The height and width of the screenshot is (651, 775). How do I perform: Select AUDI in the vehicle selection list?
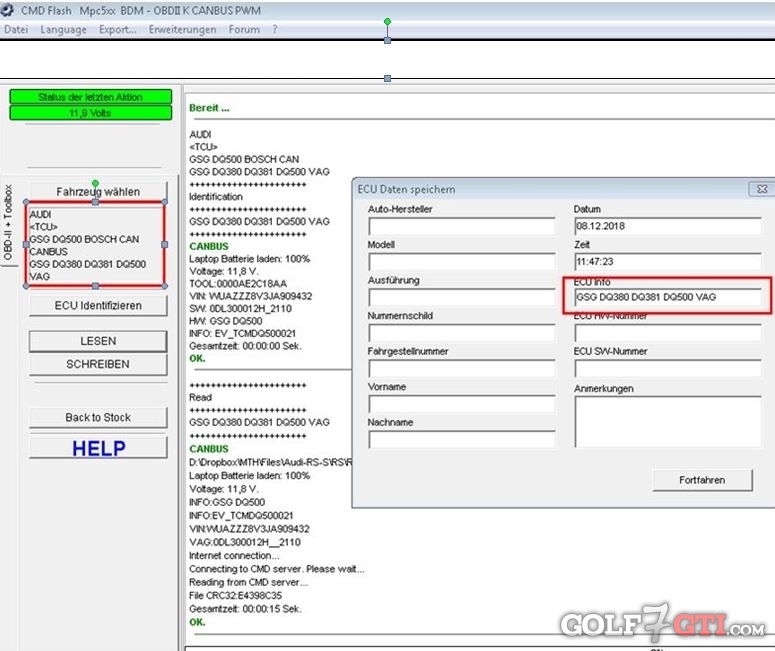point(41,214)
